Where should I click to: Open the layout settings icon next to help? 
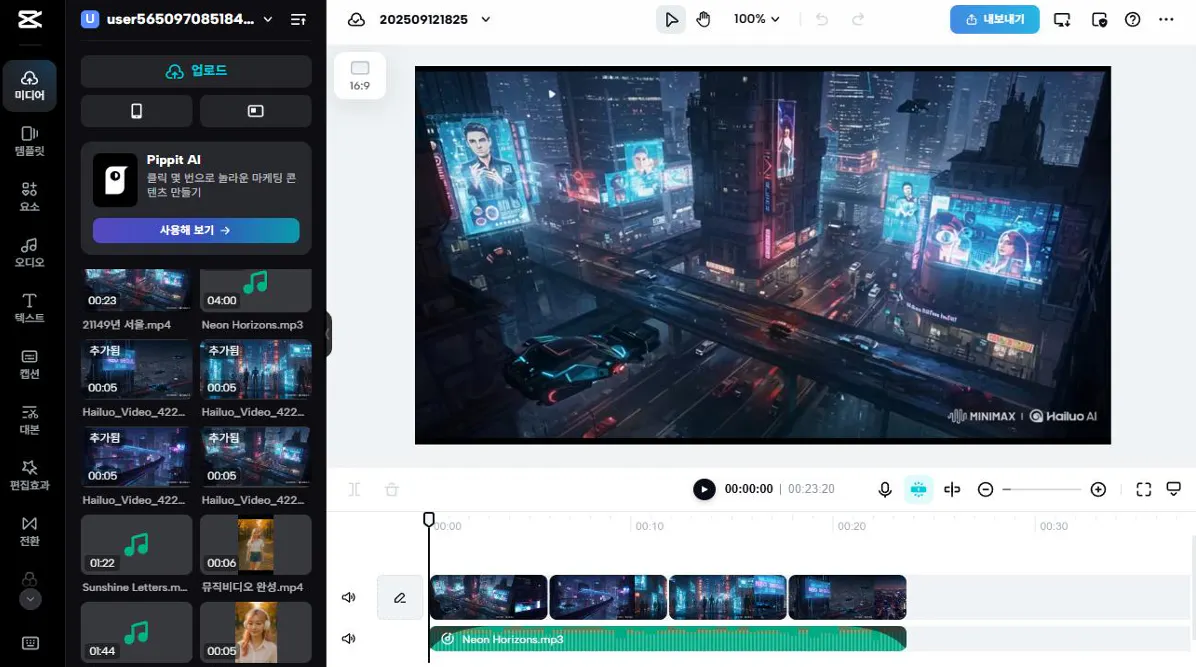click(1099, 20)
